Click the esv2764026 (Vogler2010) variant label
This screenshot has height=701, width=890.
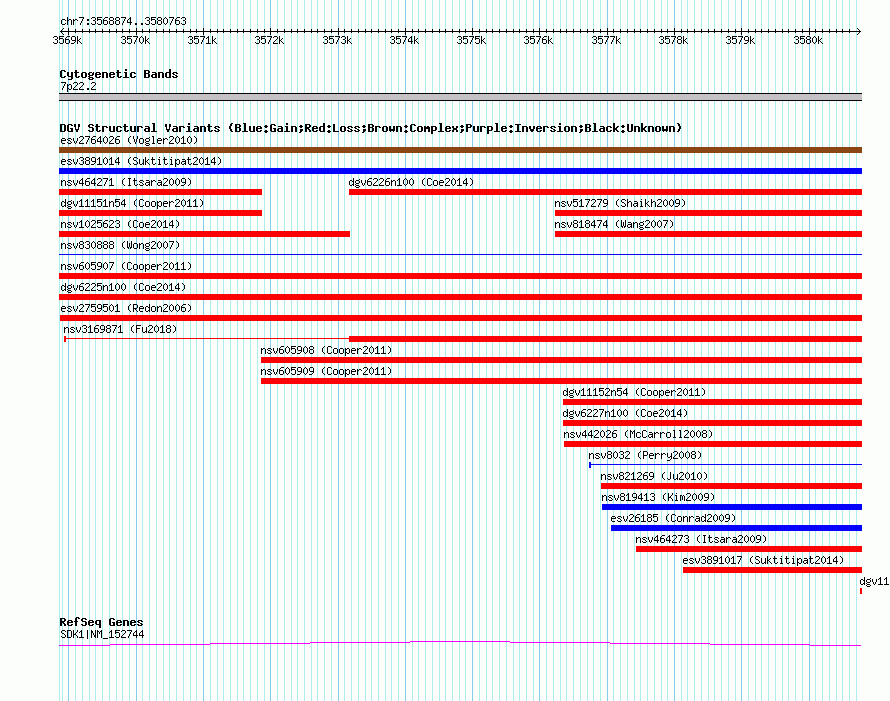(x=129, y=140)
